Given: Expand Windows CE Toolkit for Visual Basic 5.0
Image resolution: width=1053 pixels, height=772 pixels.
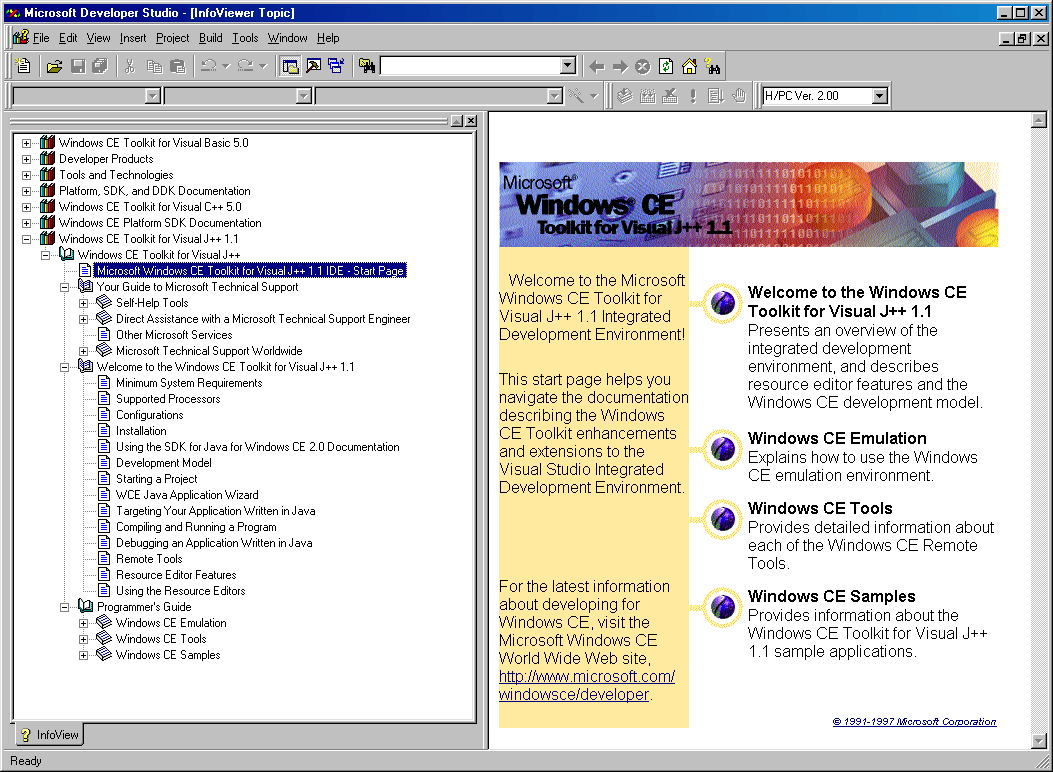Looking at the screenshot, I should [x=26, y=143].
